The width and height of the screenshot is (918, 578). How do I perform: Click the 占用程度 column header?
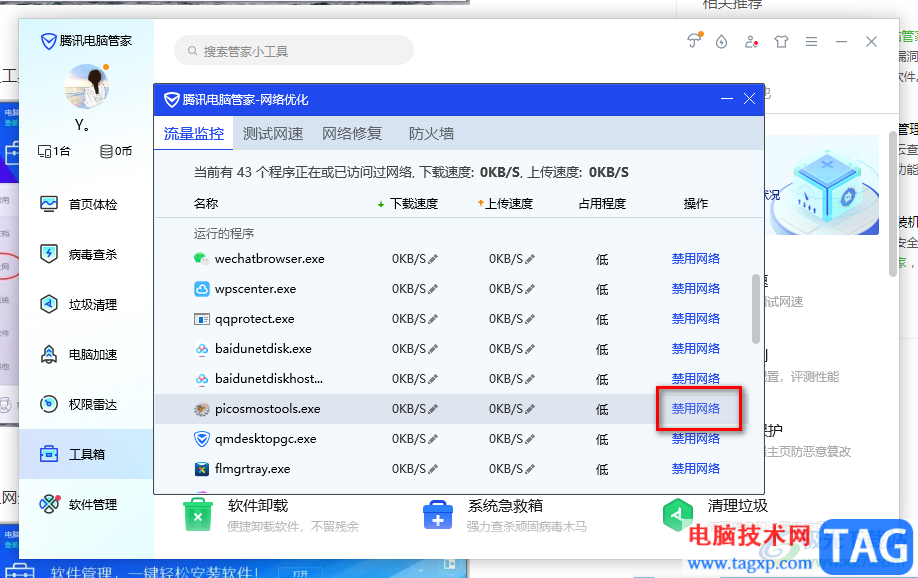point(602,204)
